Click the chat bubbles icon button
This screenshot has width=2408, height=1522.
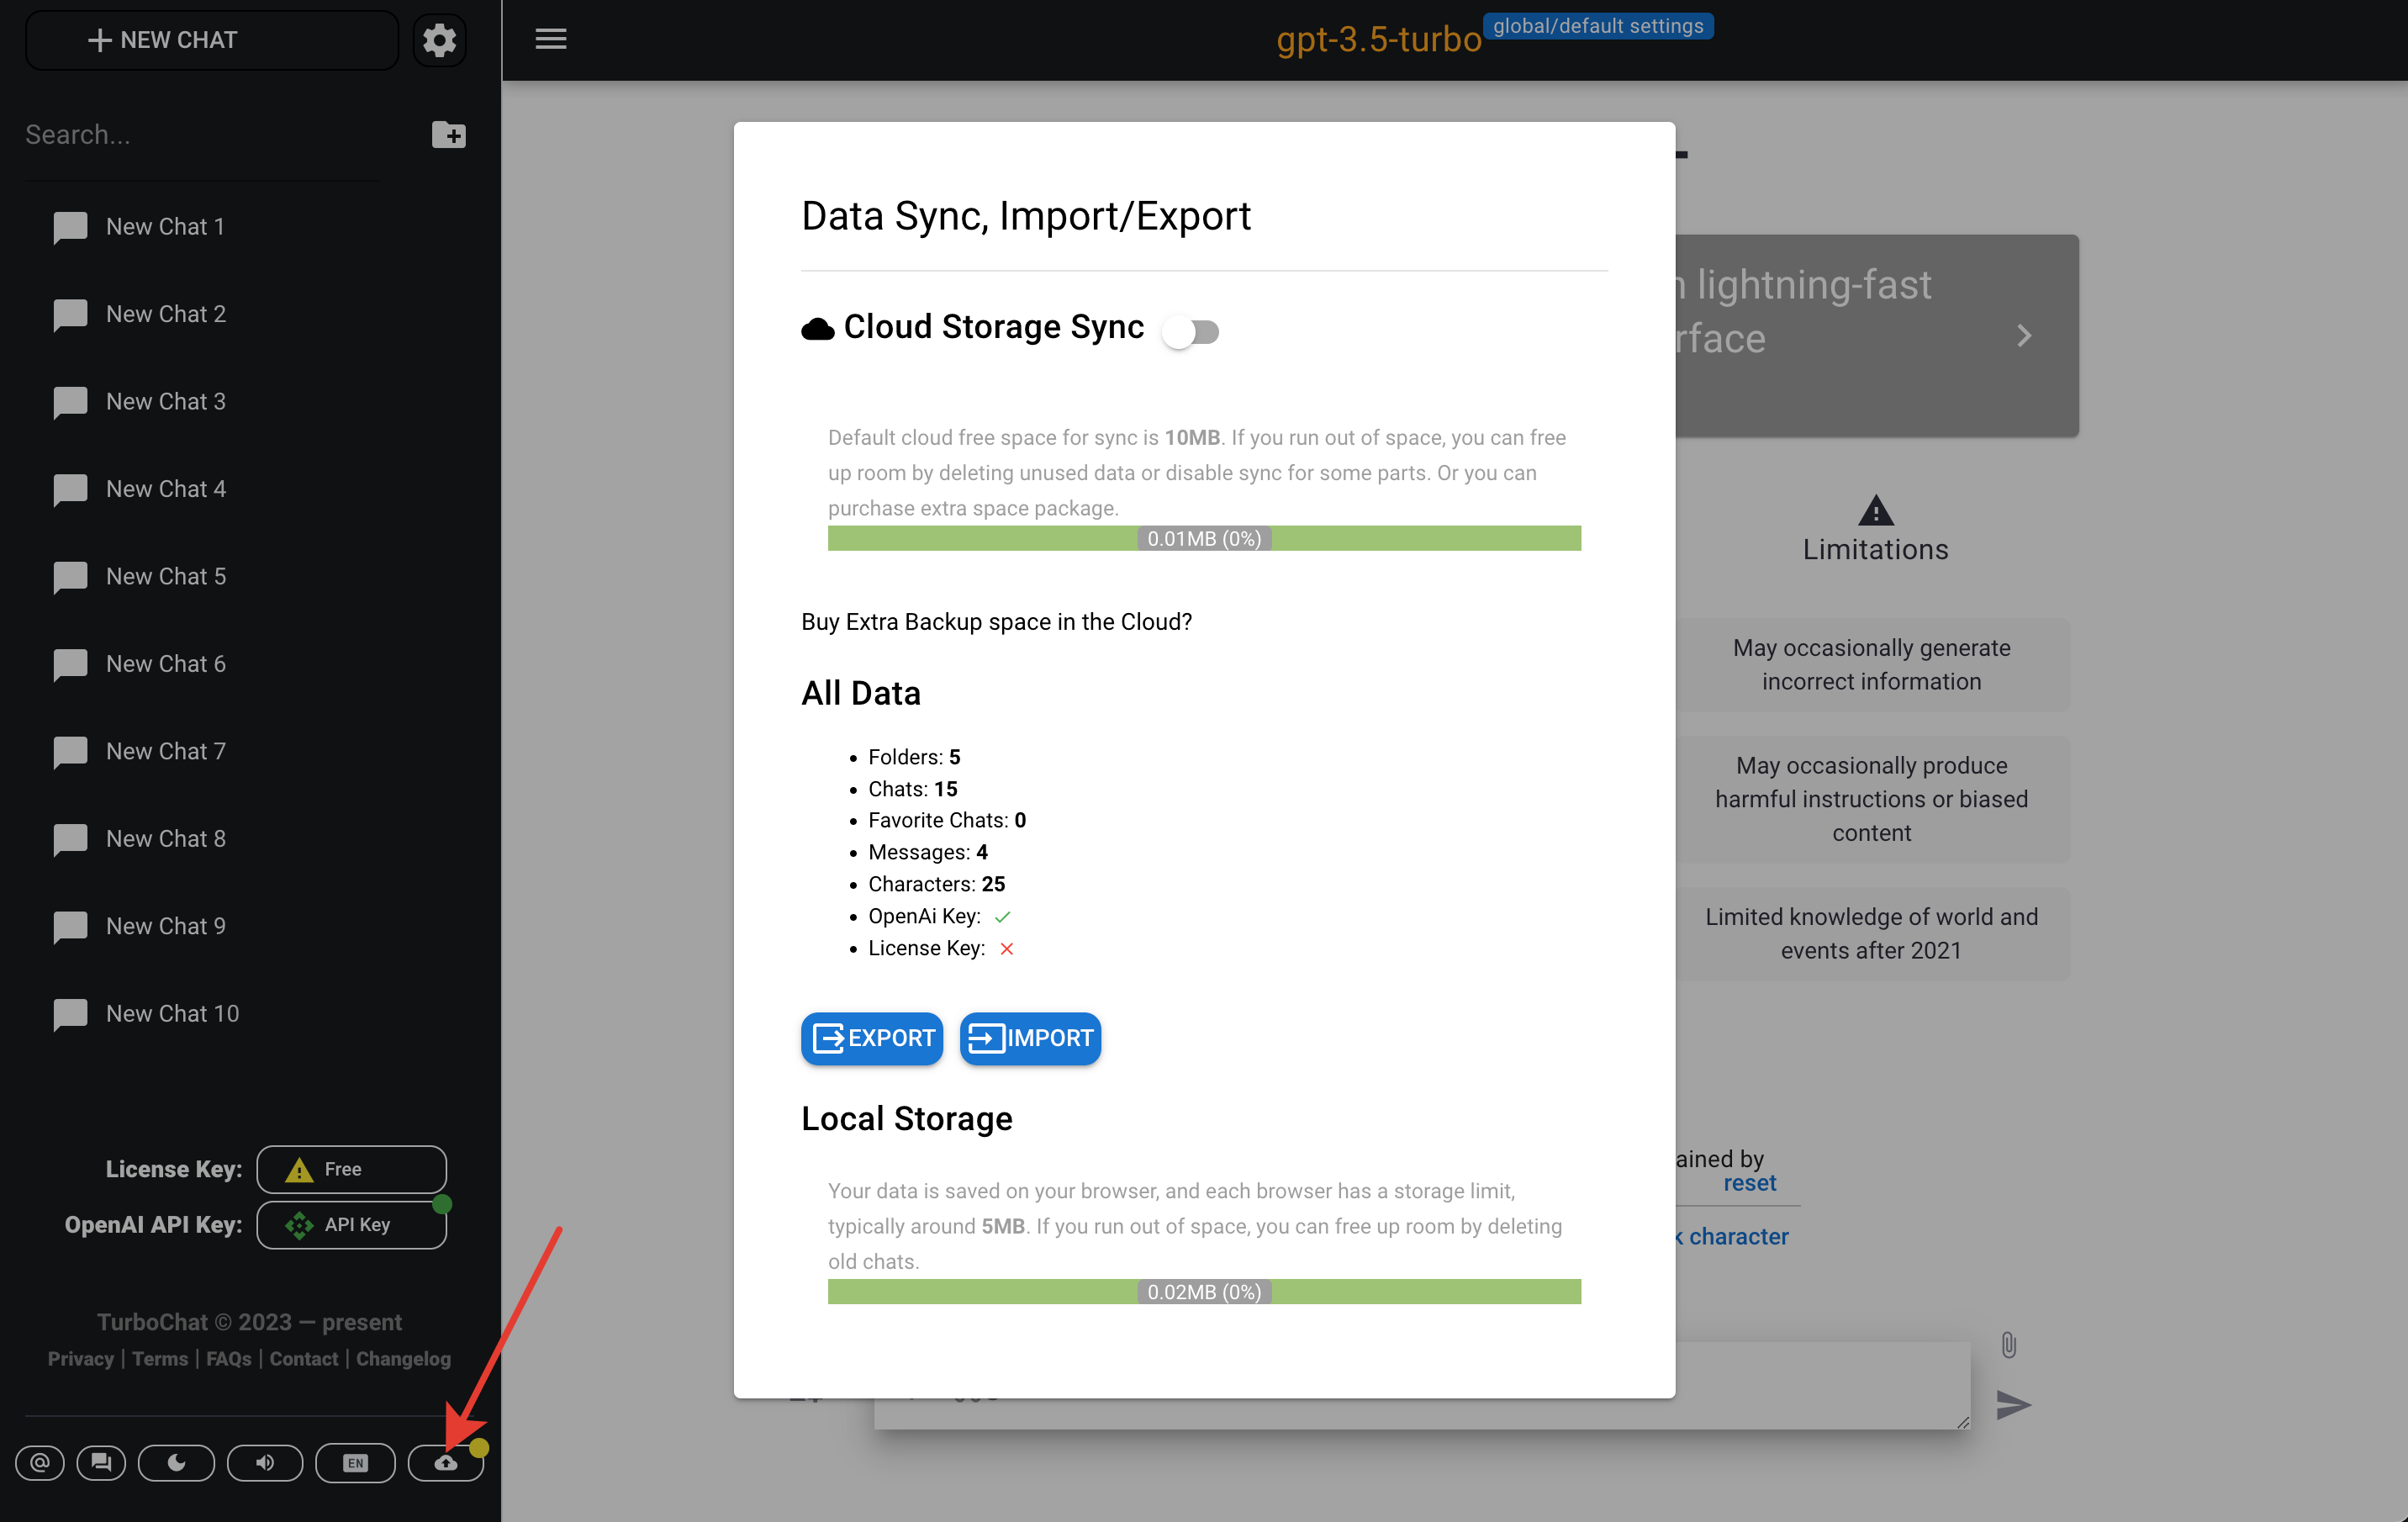click(x=101, y=1463)
